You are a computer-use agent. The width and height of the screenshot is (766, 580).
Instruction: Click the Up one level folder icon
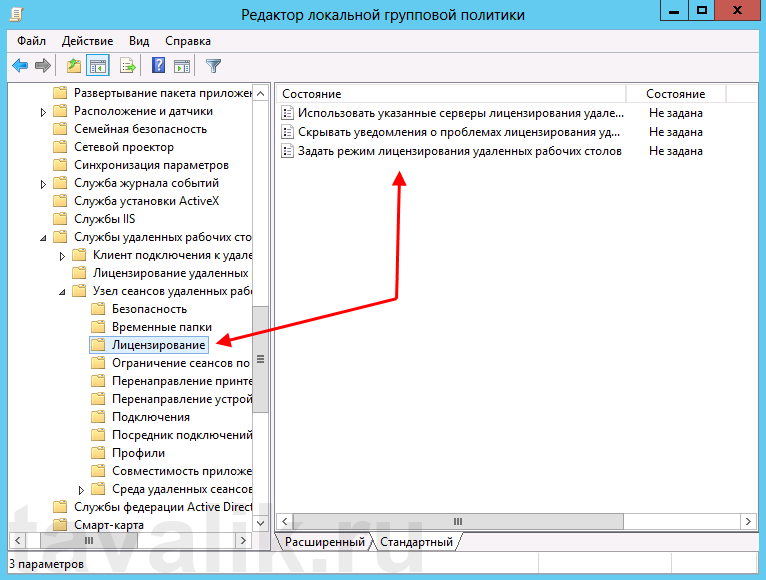point(73,66)
